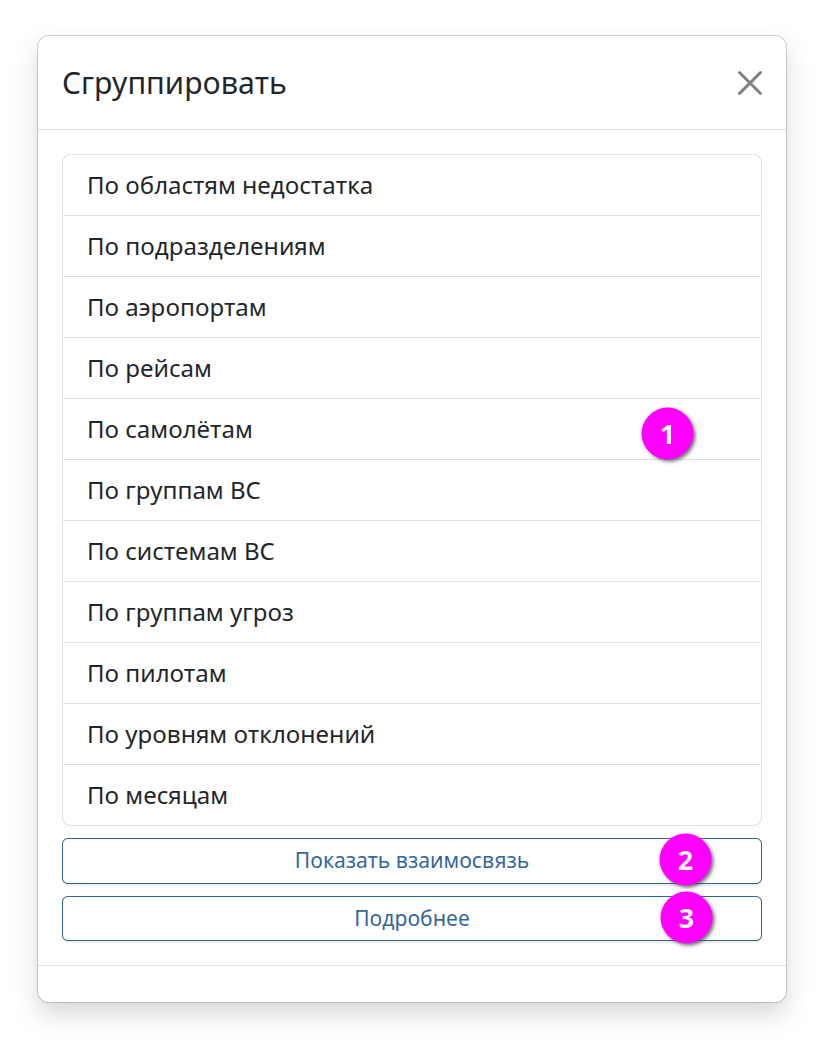Close the Сгруппировать dialog with the X
Screen dimensions: 818x1040
749,84
